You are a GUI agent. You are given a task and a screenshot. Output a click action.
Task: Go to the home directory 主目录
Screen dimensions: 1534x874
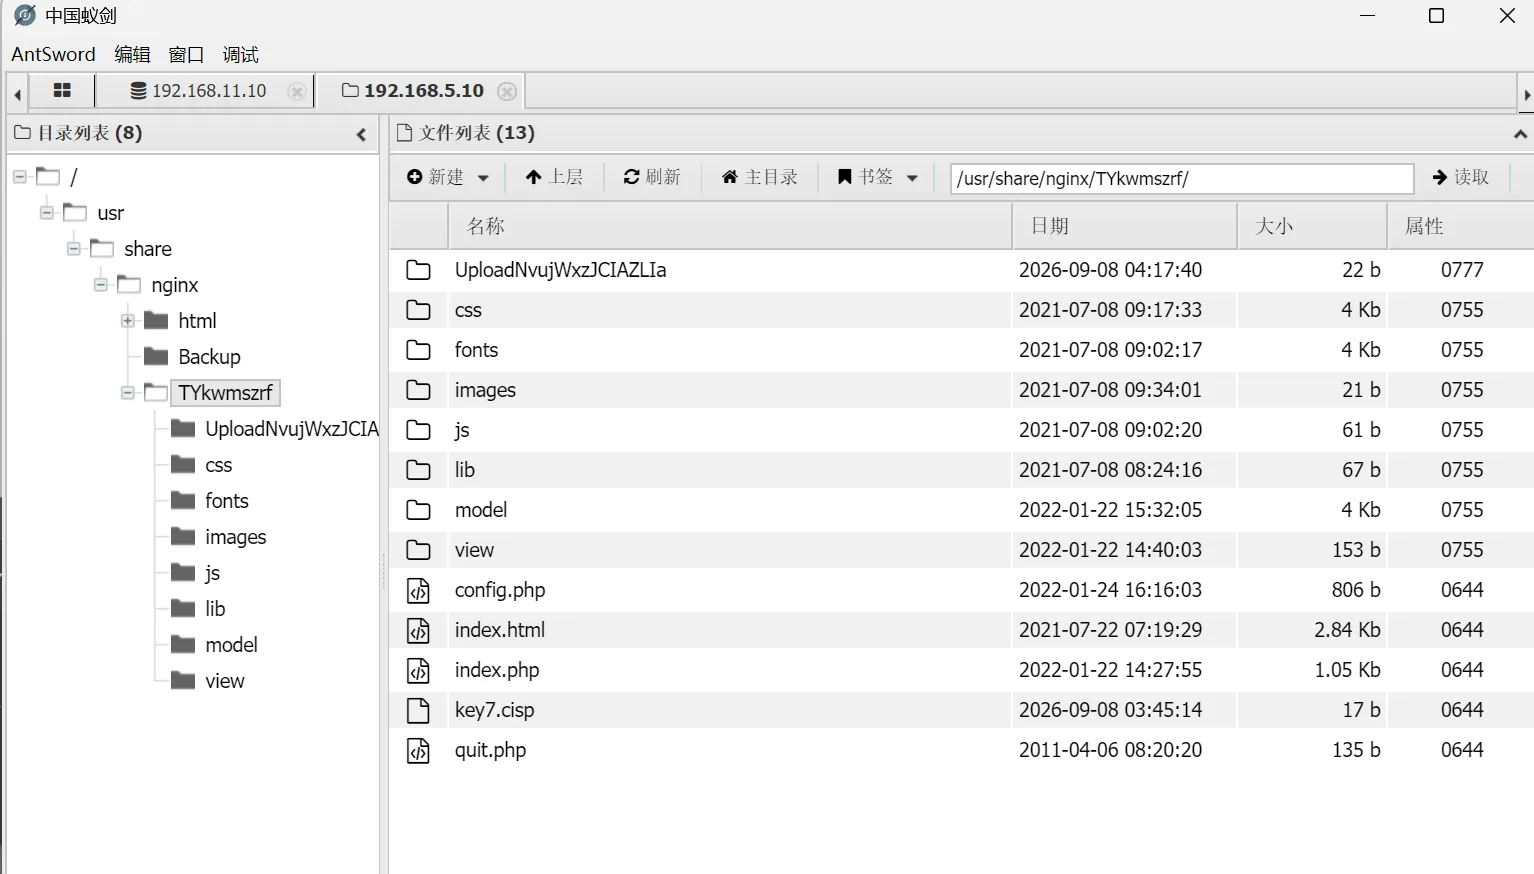point(760,177)
